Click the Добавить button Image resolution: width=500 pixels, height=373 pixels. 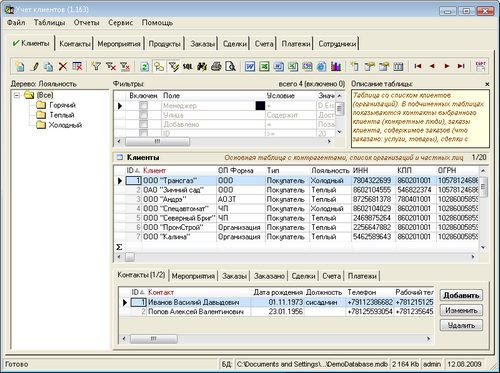coord(461,295)
